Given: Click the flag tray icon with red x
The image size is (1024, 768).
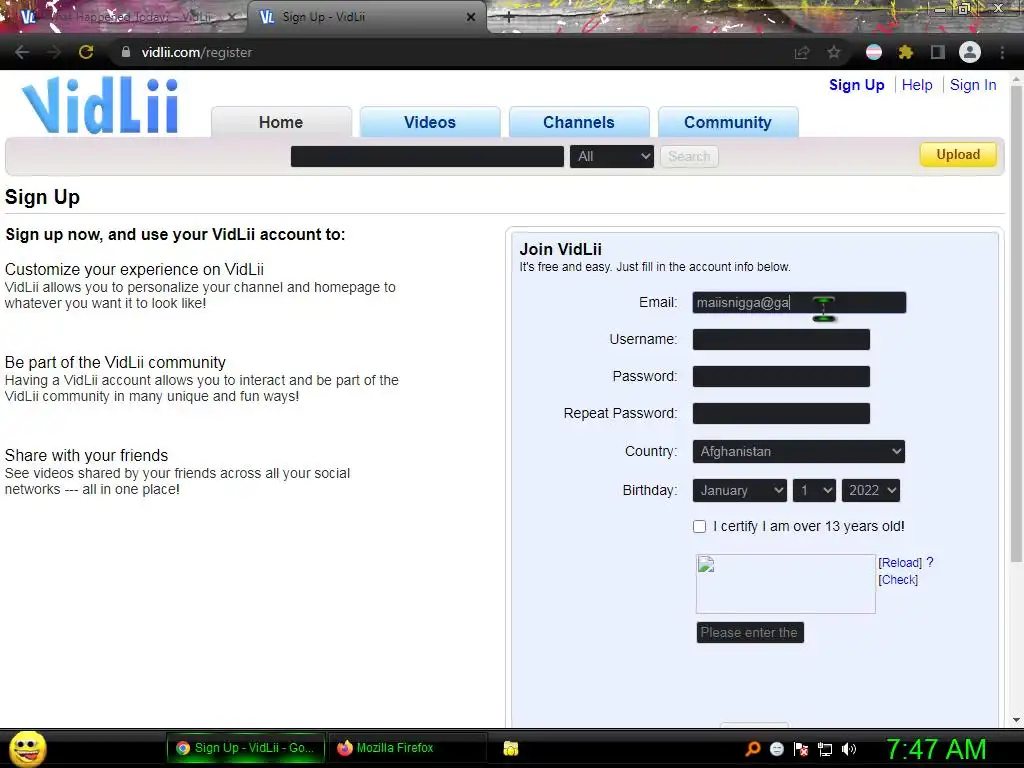Looking at the screenshot, I should [801, 749].
